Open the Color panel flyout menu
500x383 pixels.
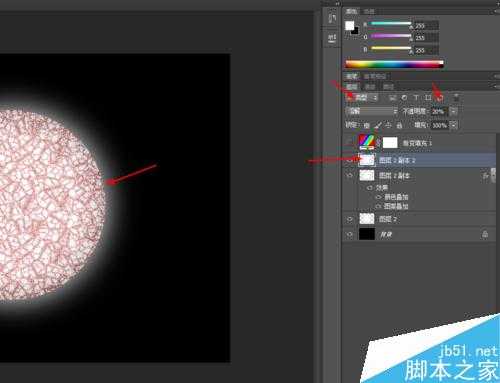tap(496, 11)
